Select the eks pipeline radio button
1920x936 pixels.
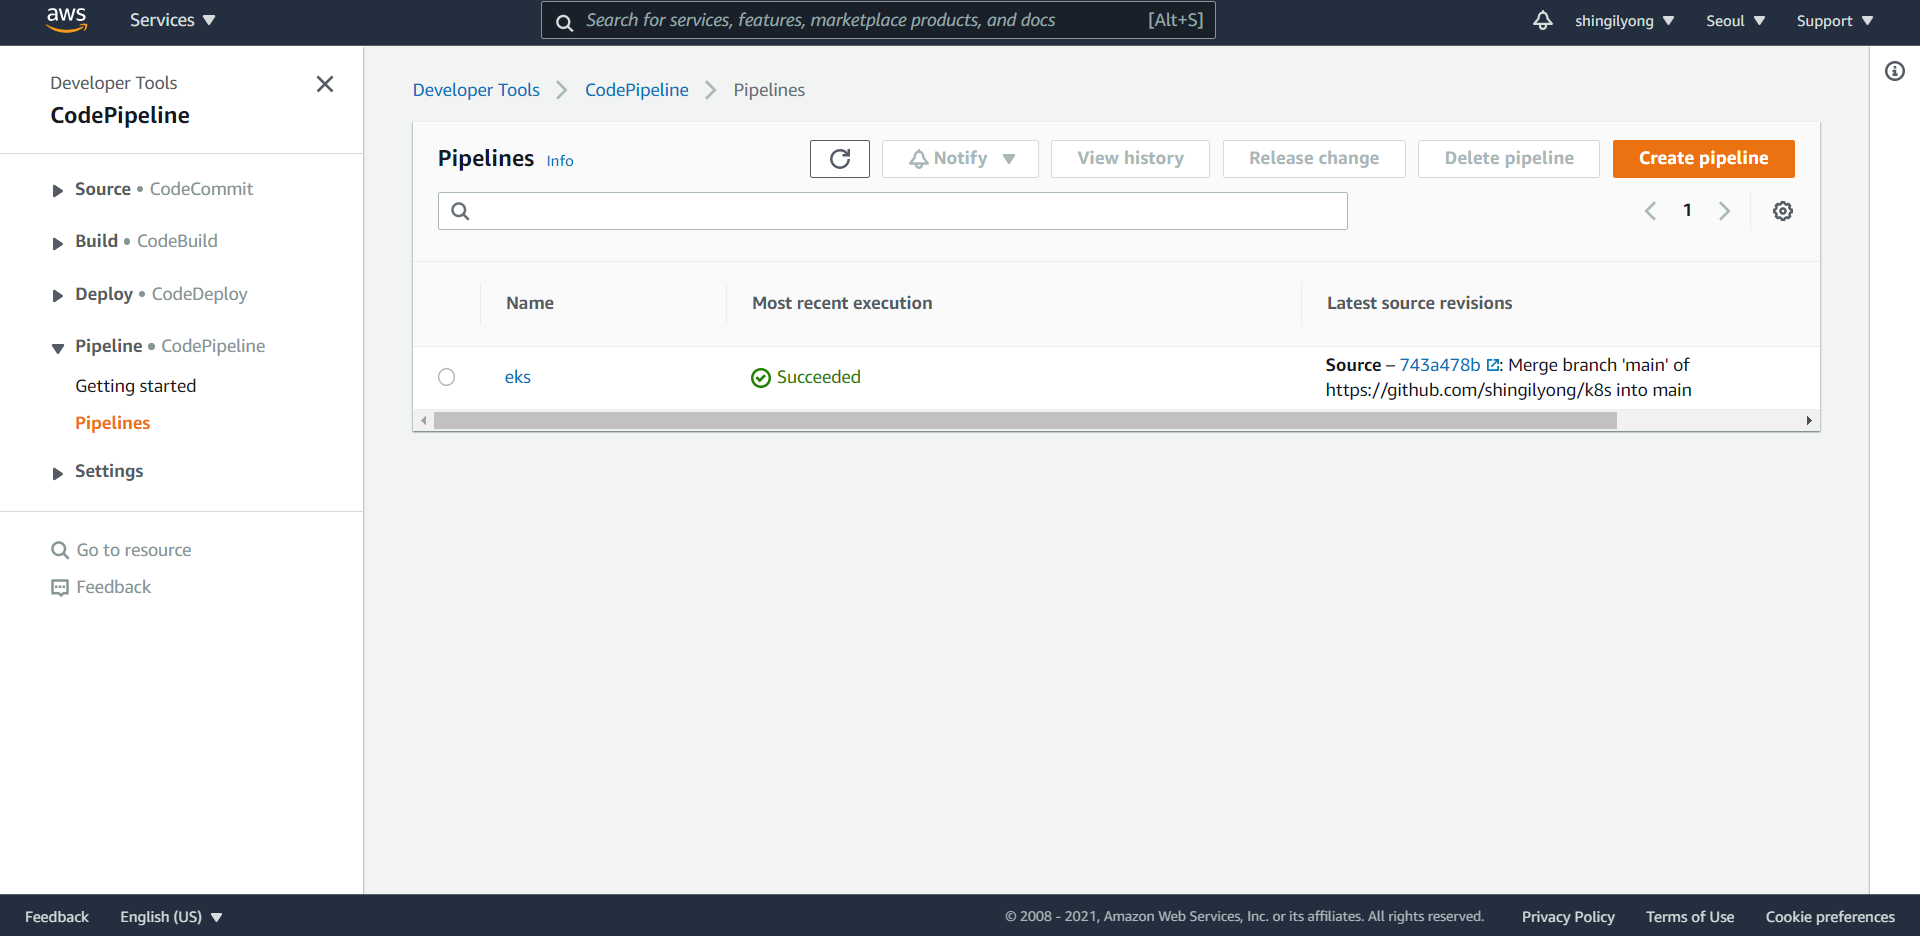[x=447, y=377]
